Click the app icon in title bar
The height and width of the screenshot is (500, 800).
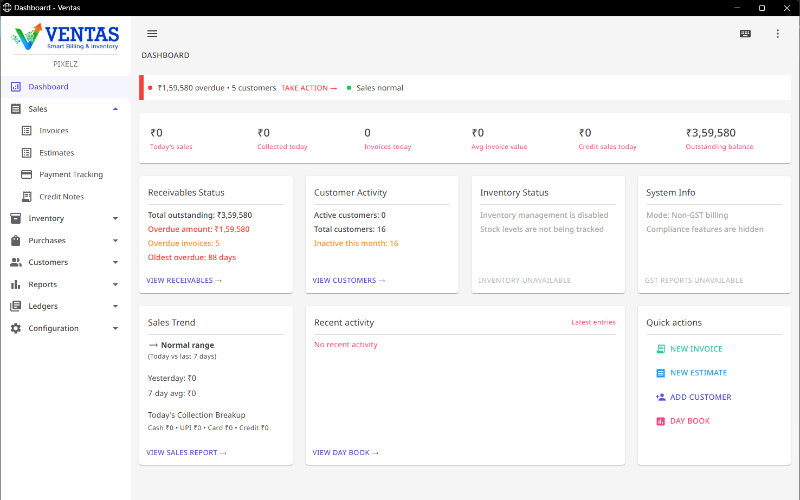(7, 8)
